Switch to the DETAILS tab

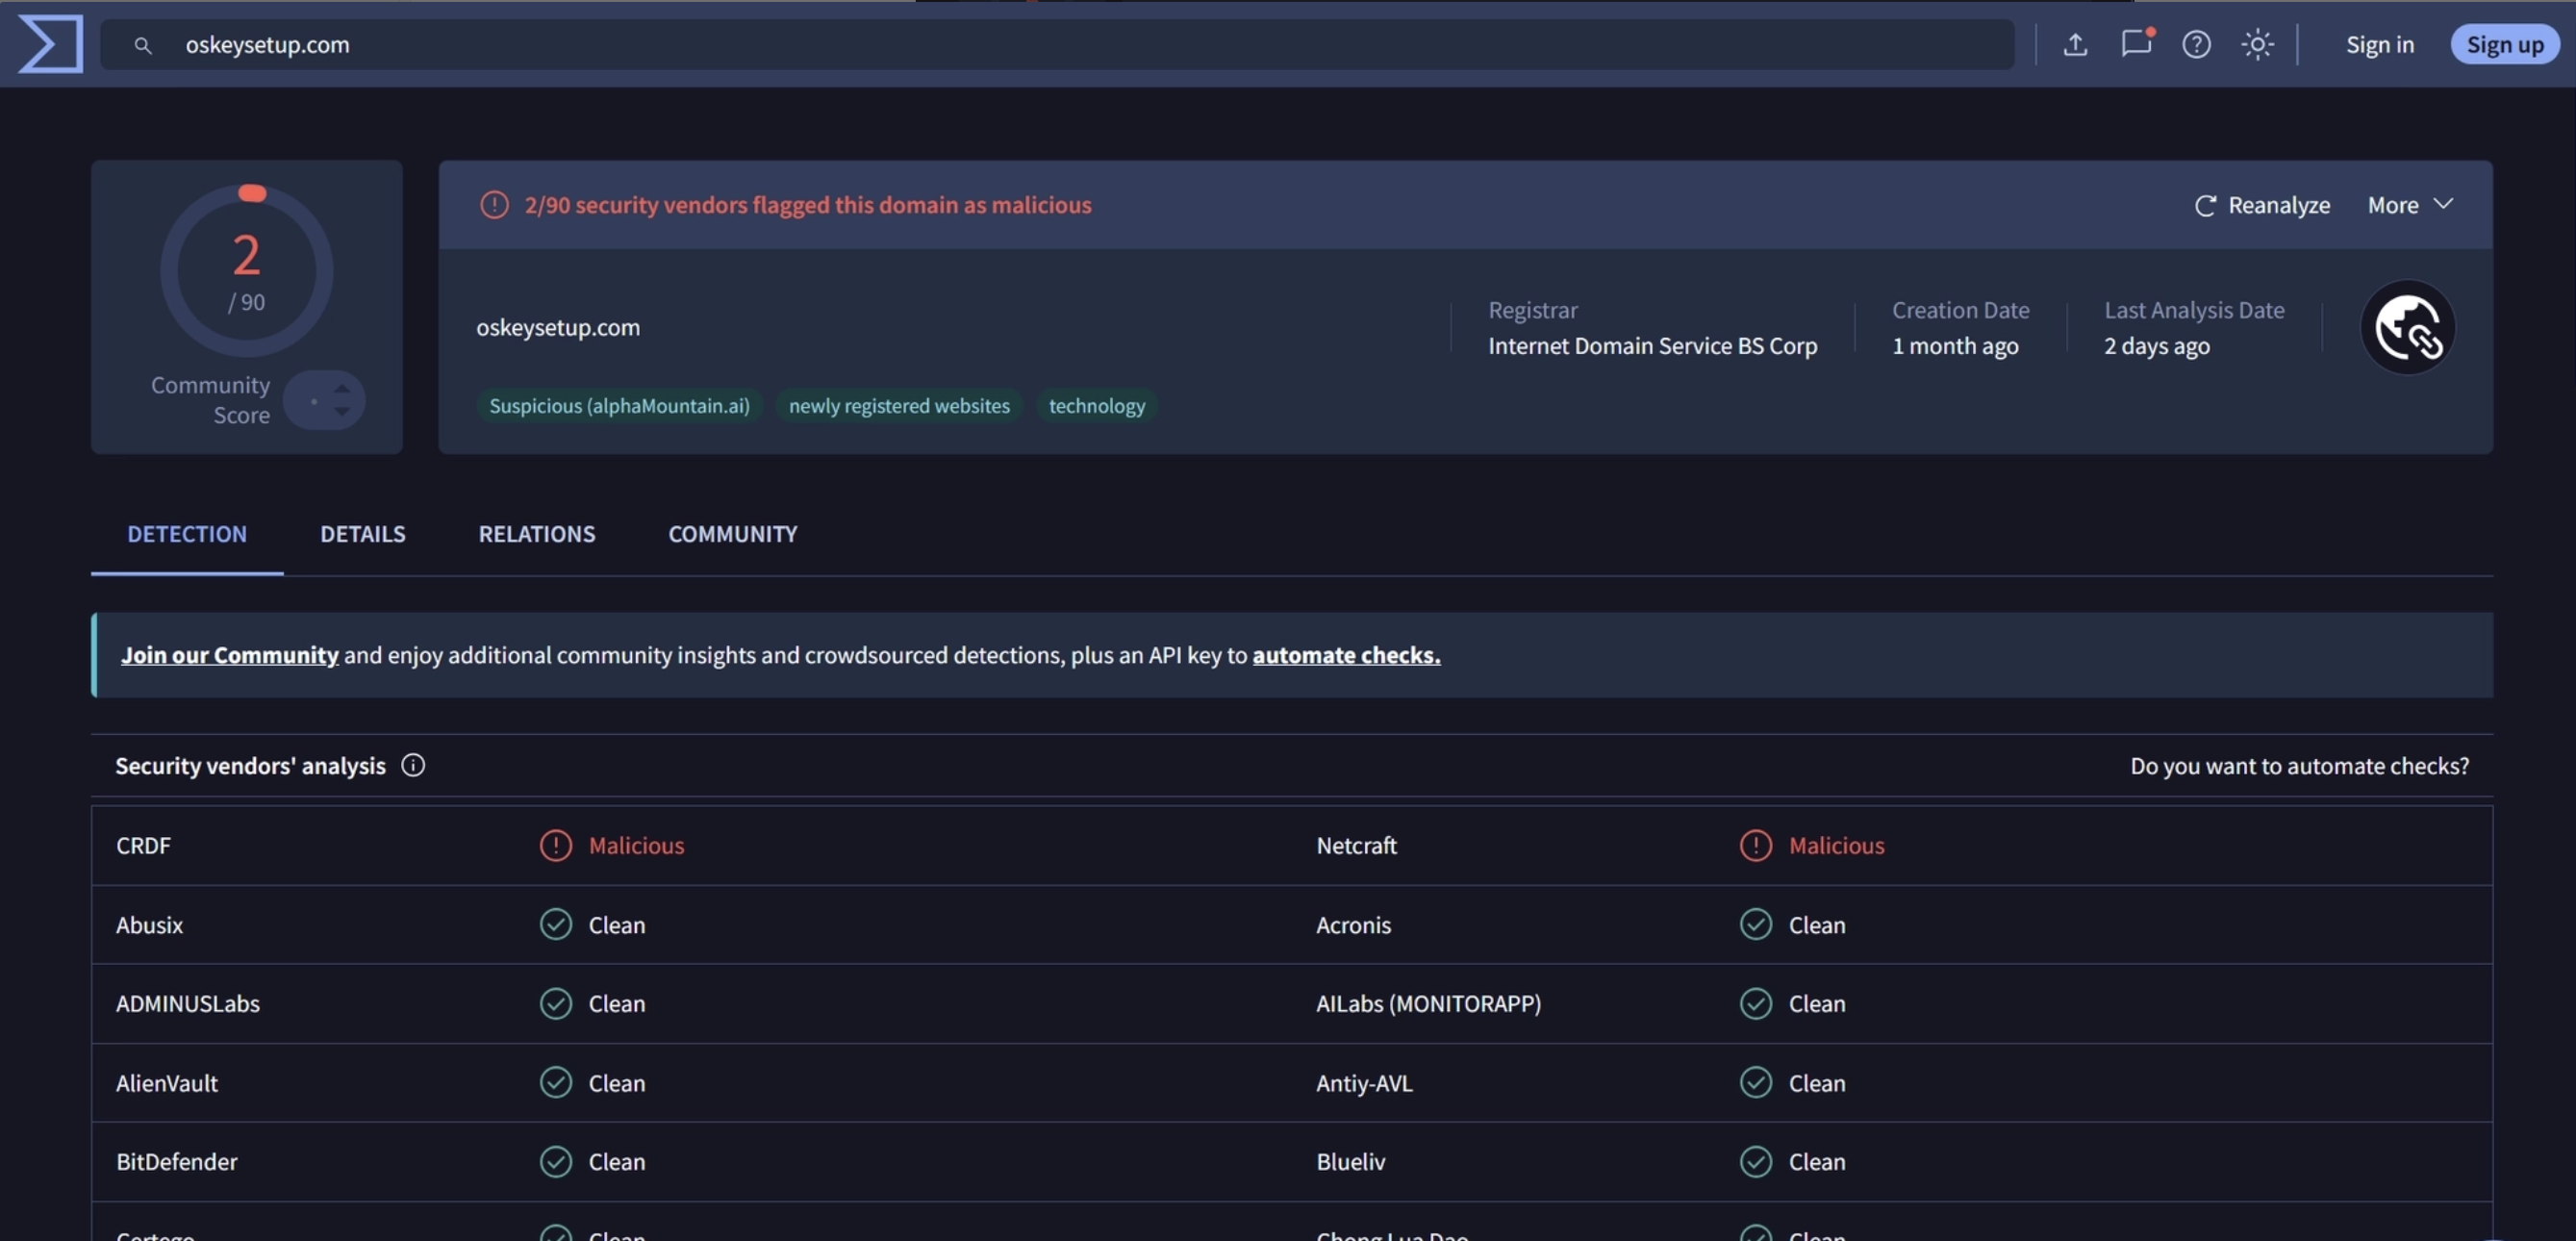click(x=363, y=534)
